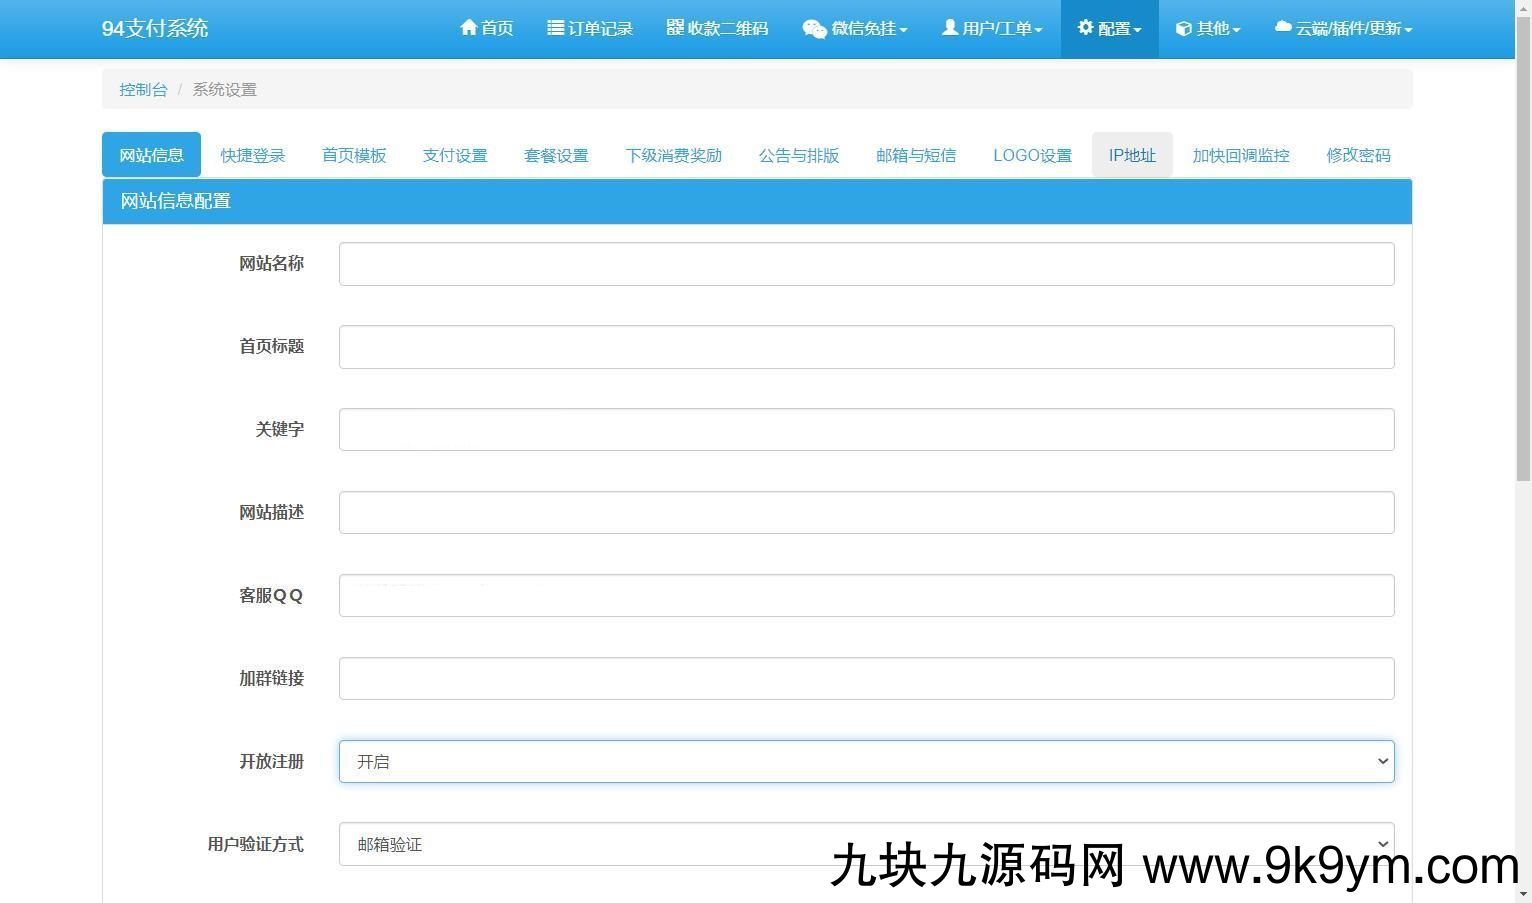This screenshot has height=903, width=1532.
Task: Click the 控制台 breadcrumb link
Action: 143,89
